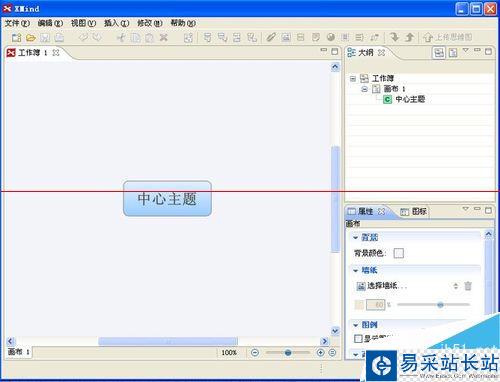
Task: Open a file with the folder icon
Action: 31,37
